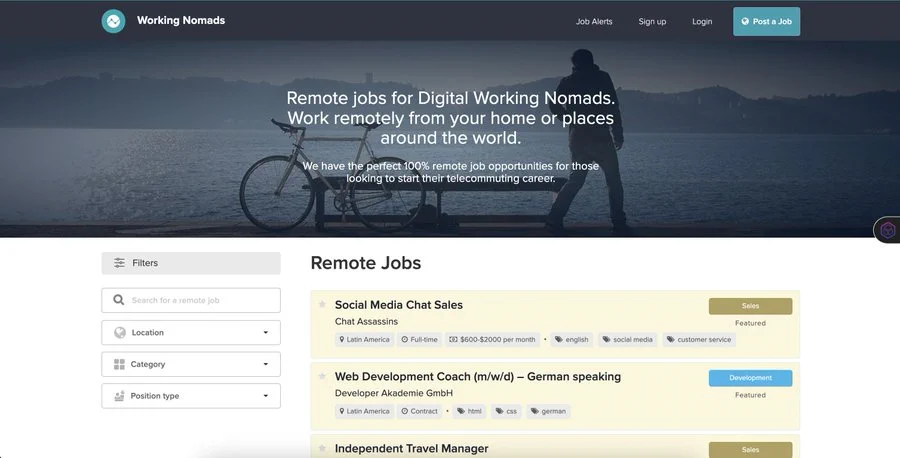The image size is (900, 458).
Task: Star the Social Media Chat Sales job
Action: [322, 304]
